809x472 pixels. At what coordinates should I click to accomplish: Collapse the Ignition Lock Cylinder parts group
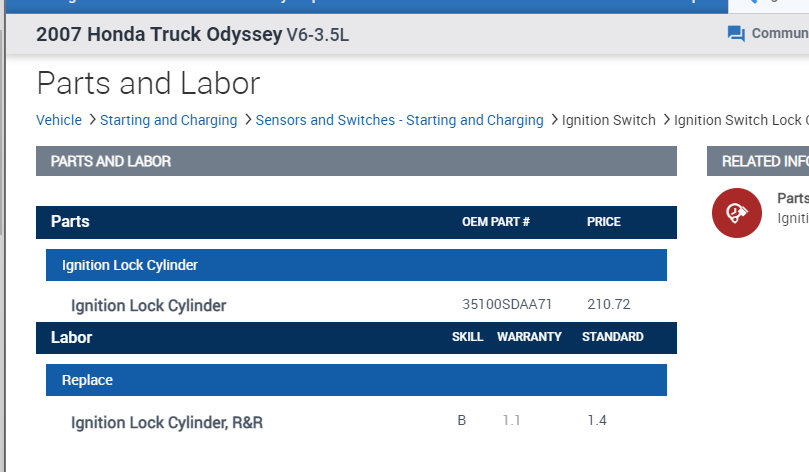pyautogui.click(x=356, y=265)
